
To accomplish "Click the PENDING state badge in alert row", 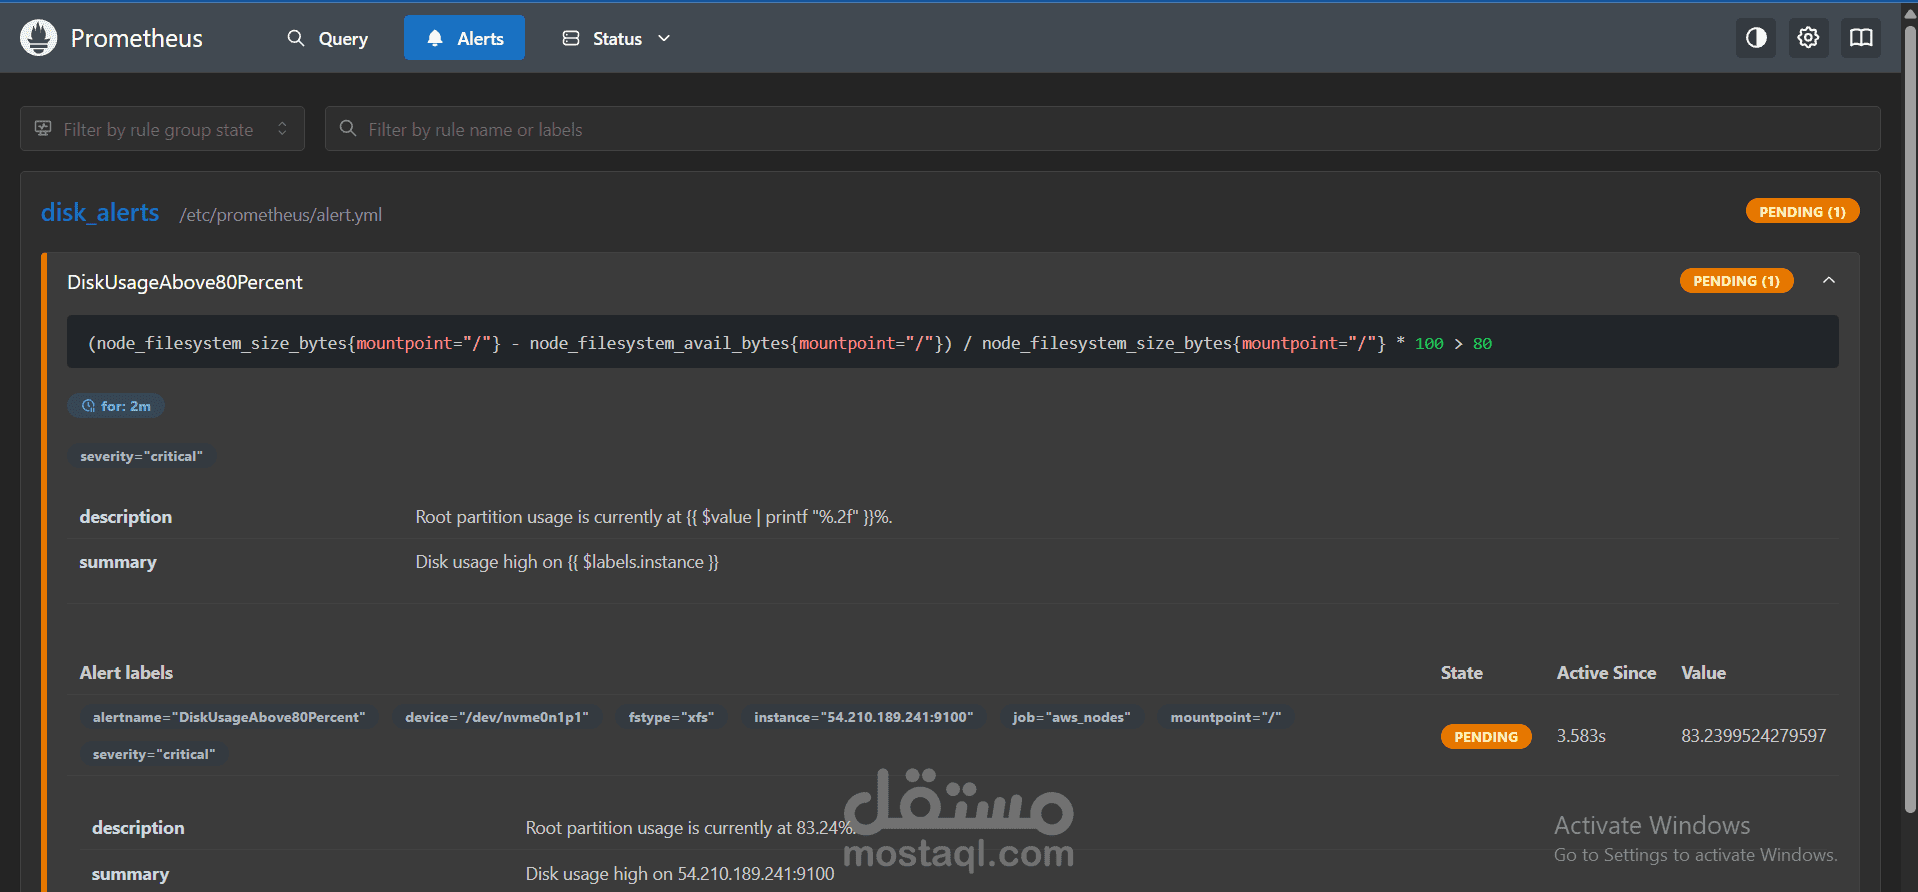I will pos(1486,736).
